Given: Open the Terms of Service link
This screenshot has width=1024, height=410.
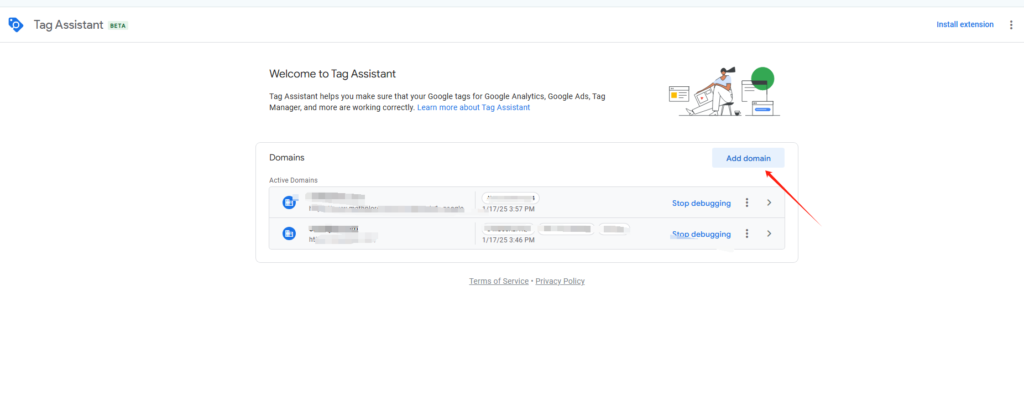Looking at the screenshot, I should click(499, 281).
